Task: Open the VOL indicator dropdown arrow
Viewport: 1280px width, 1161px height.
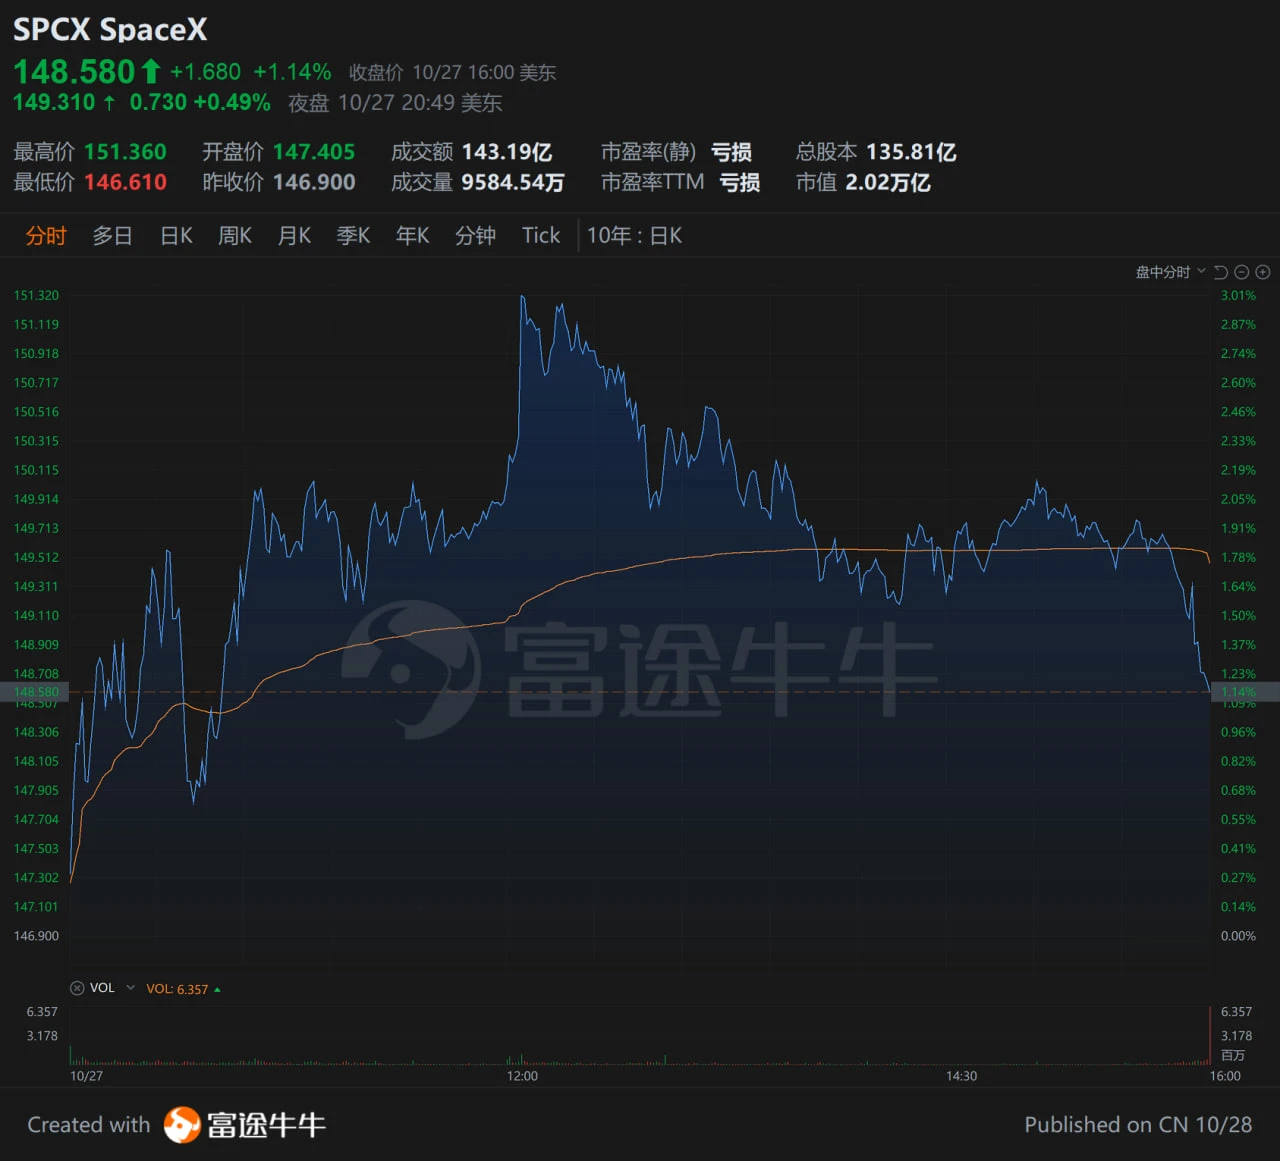Action: [130, 988]
